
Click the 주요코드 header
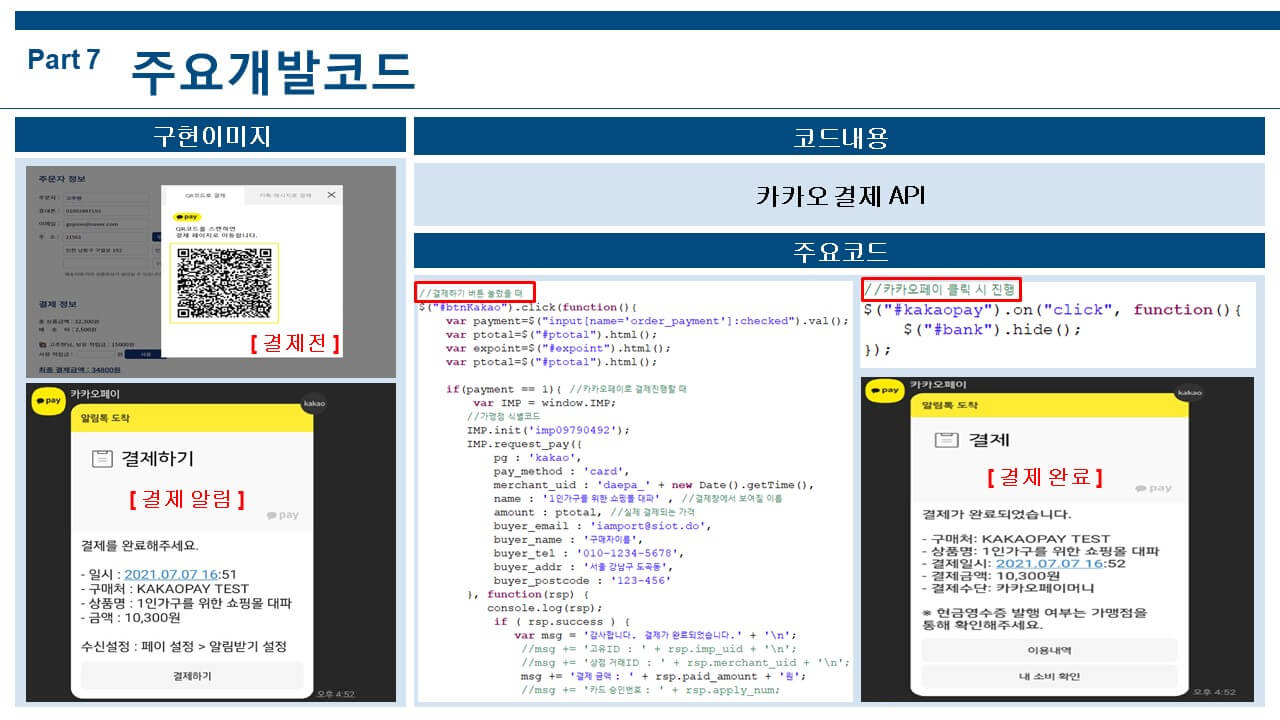pos(839,250)
